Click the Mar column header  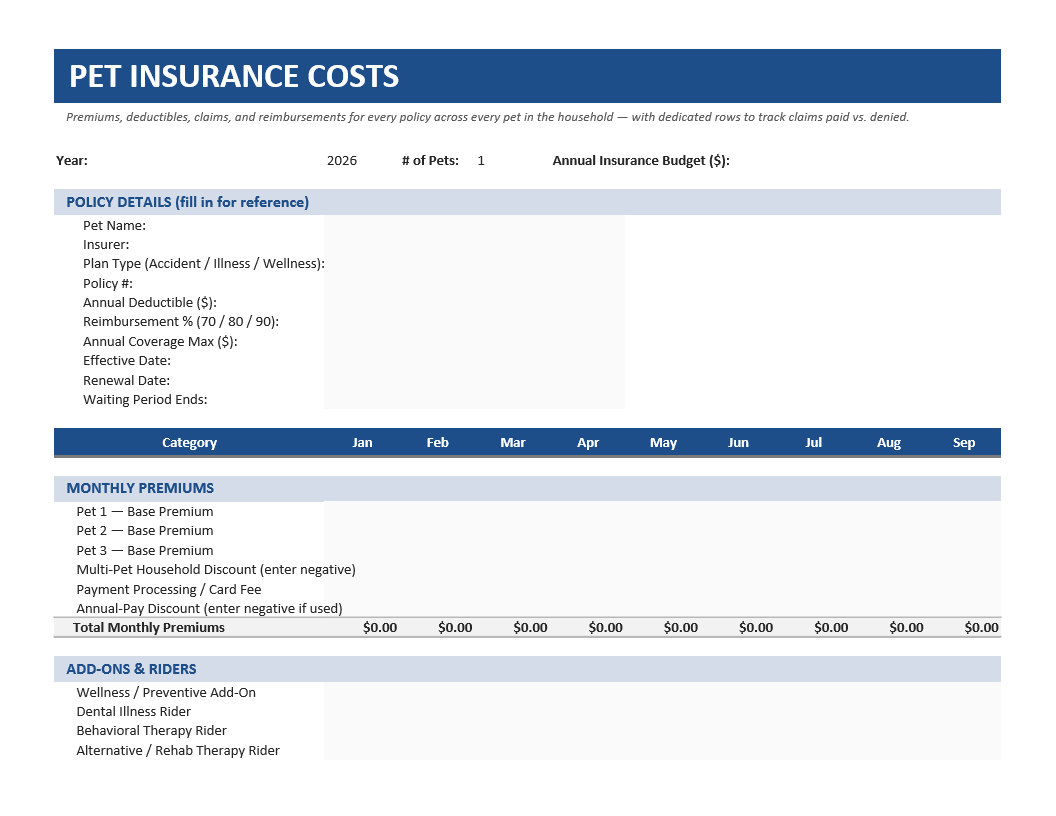pyautogui.click(x=513, y=442)
